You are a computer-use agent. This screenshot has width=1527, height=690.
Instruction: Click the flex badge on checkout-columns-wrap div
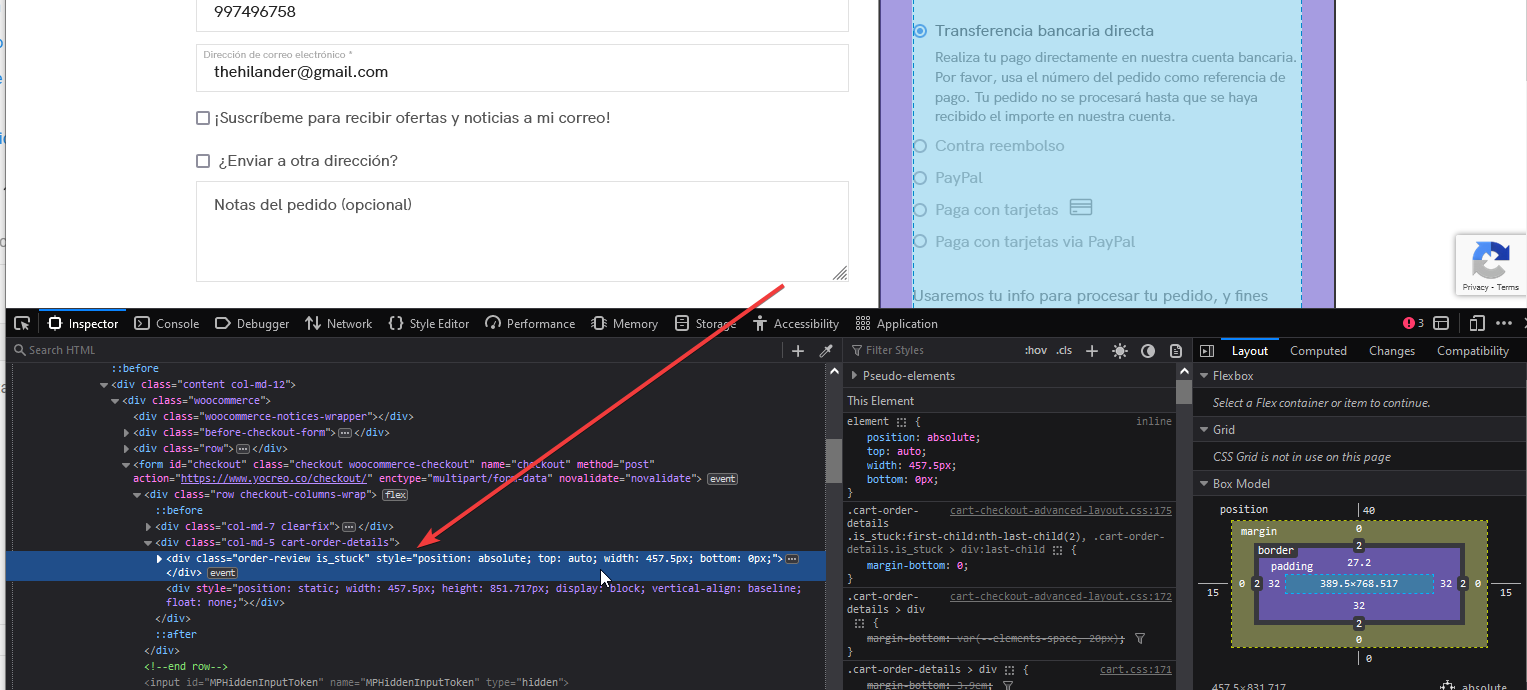(x=396, y=495)
